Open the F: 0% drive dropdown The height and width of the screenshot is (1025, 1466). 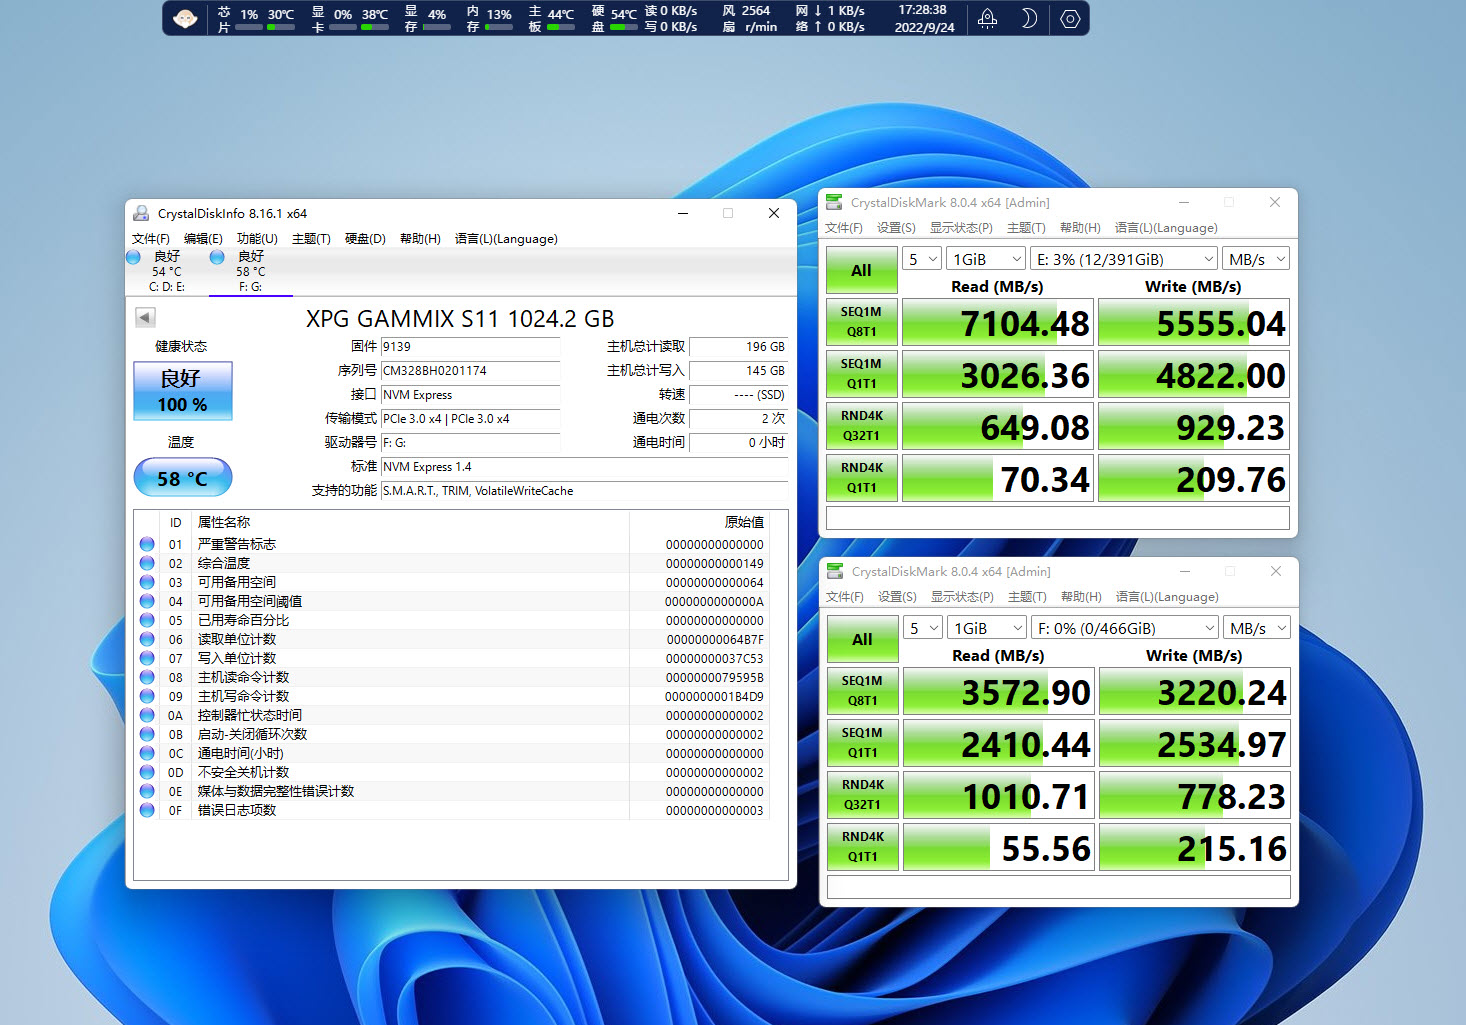point(1125,628)
